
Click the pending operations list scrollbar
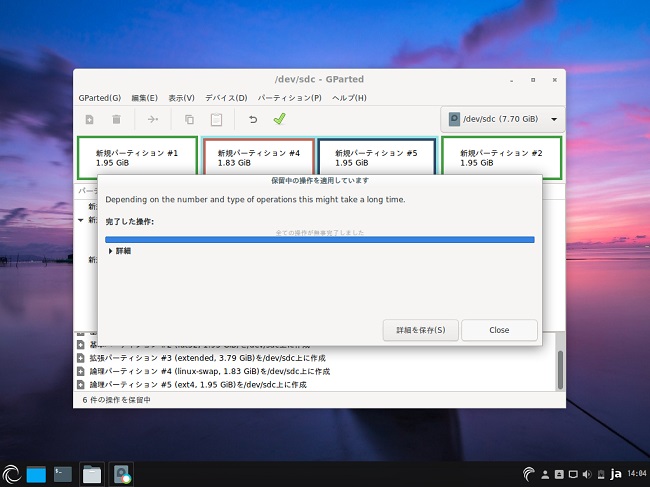point(560,370)
